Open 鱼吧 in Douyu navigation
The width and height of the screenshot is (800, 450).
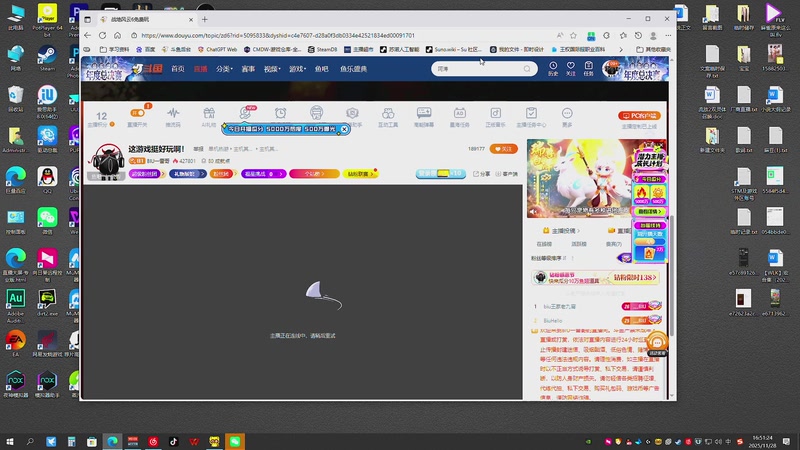click(x=321, y=69)
